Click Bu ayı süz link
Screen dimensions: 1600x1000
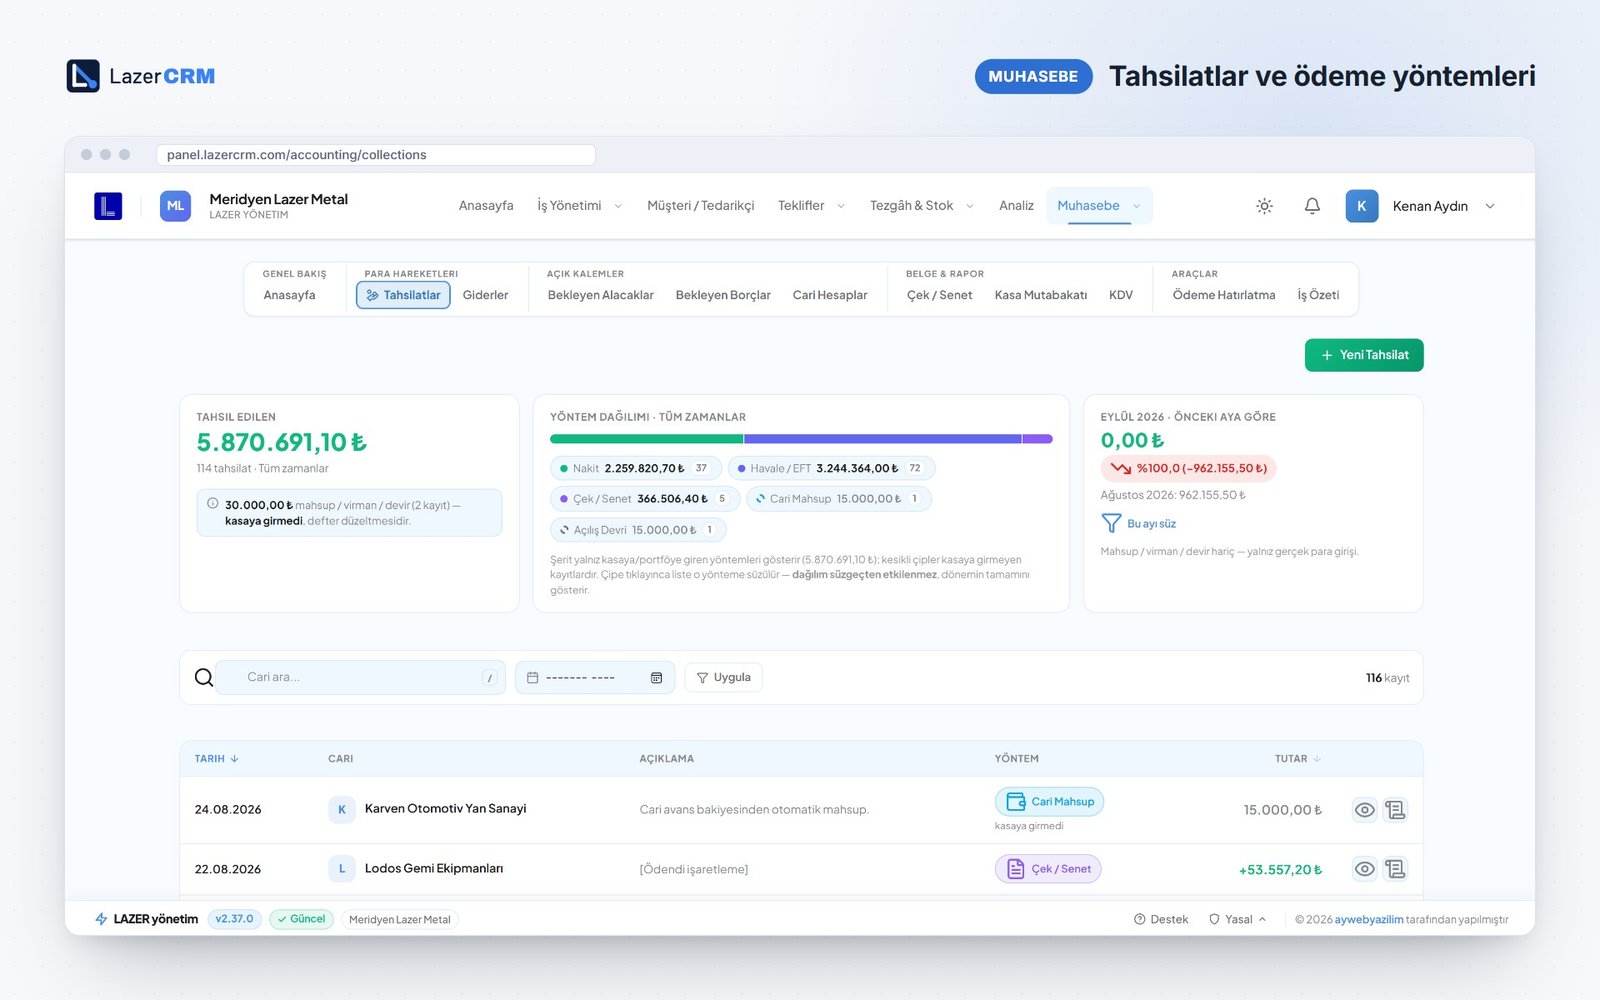[1151, 524]
